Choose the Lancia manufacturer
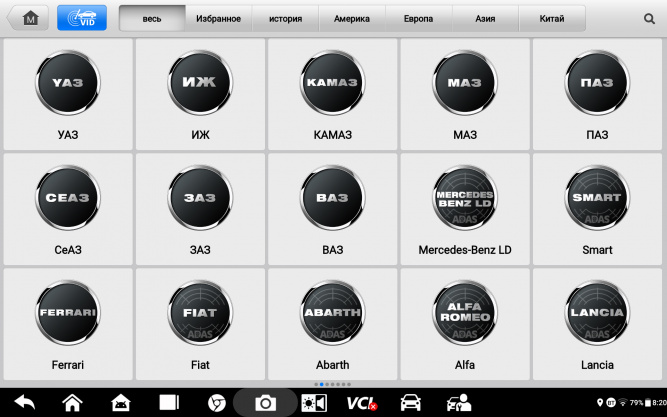667x417 pixels. coord(597,324)
